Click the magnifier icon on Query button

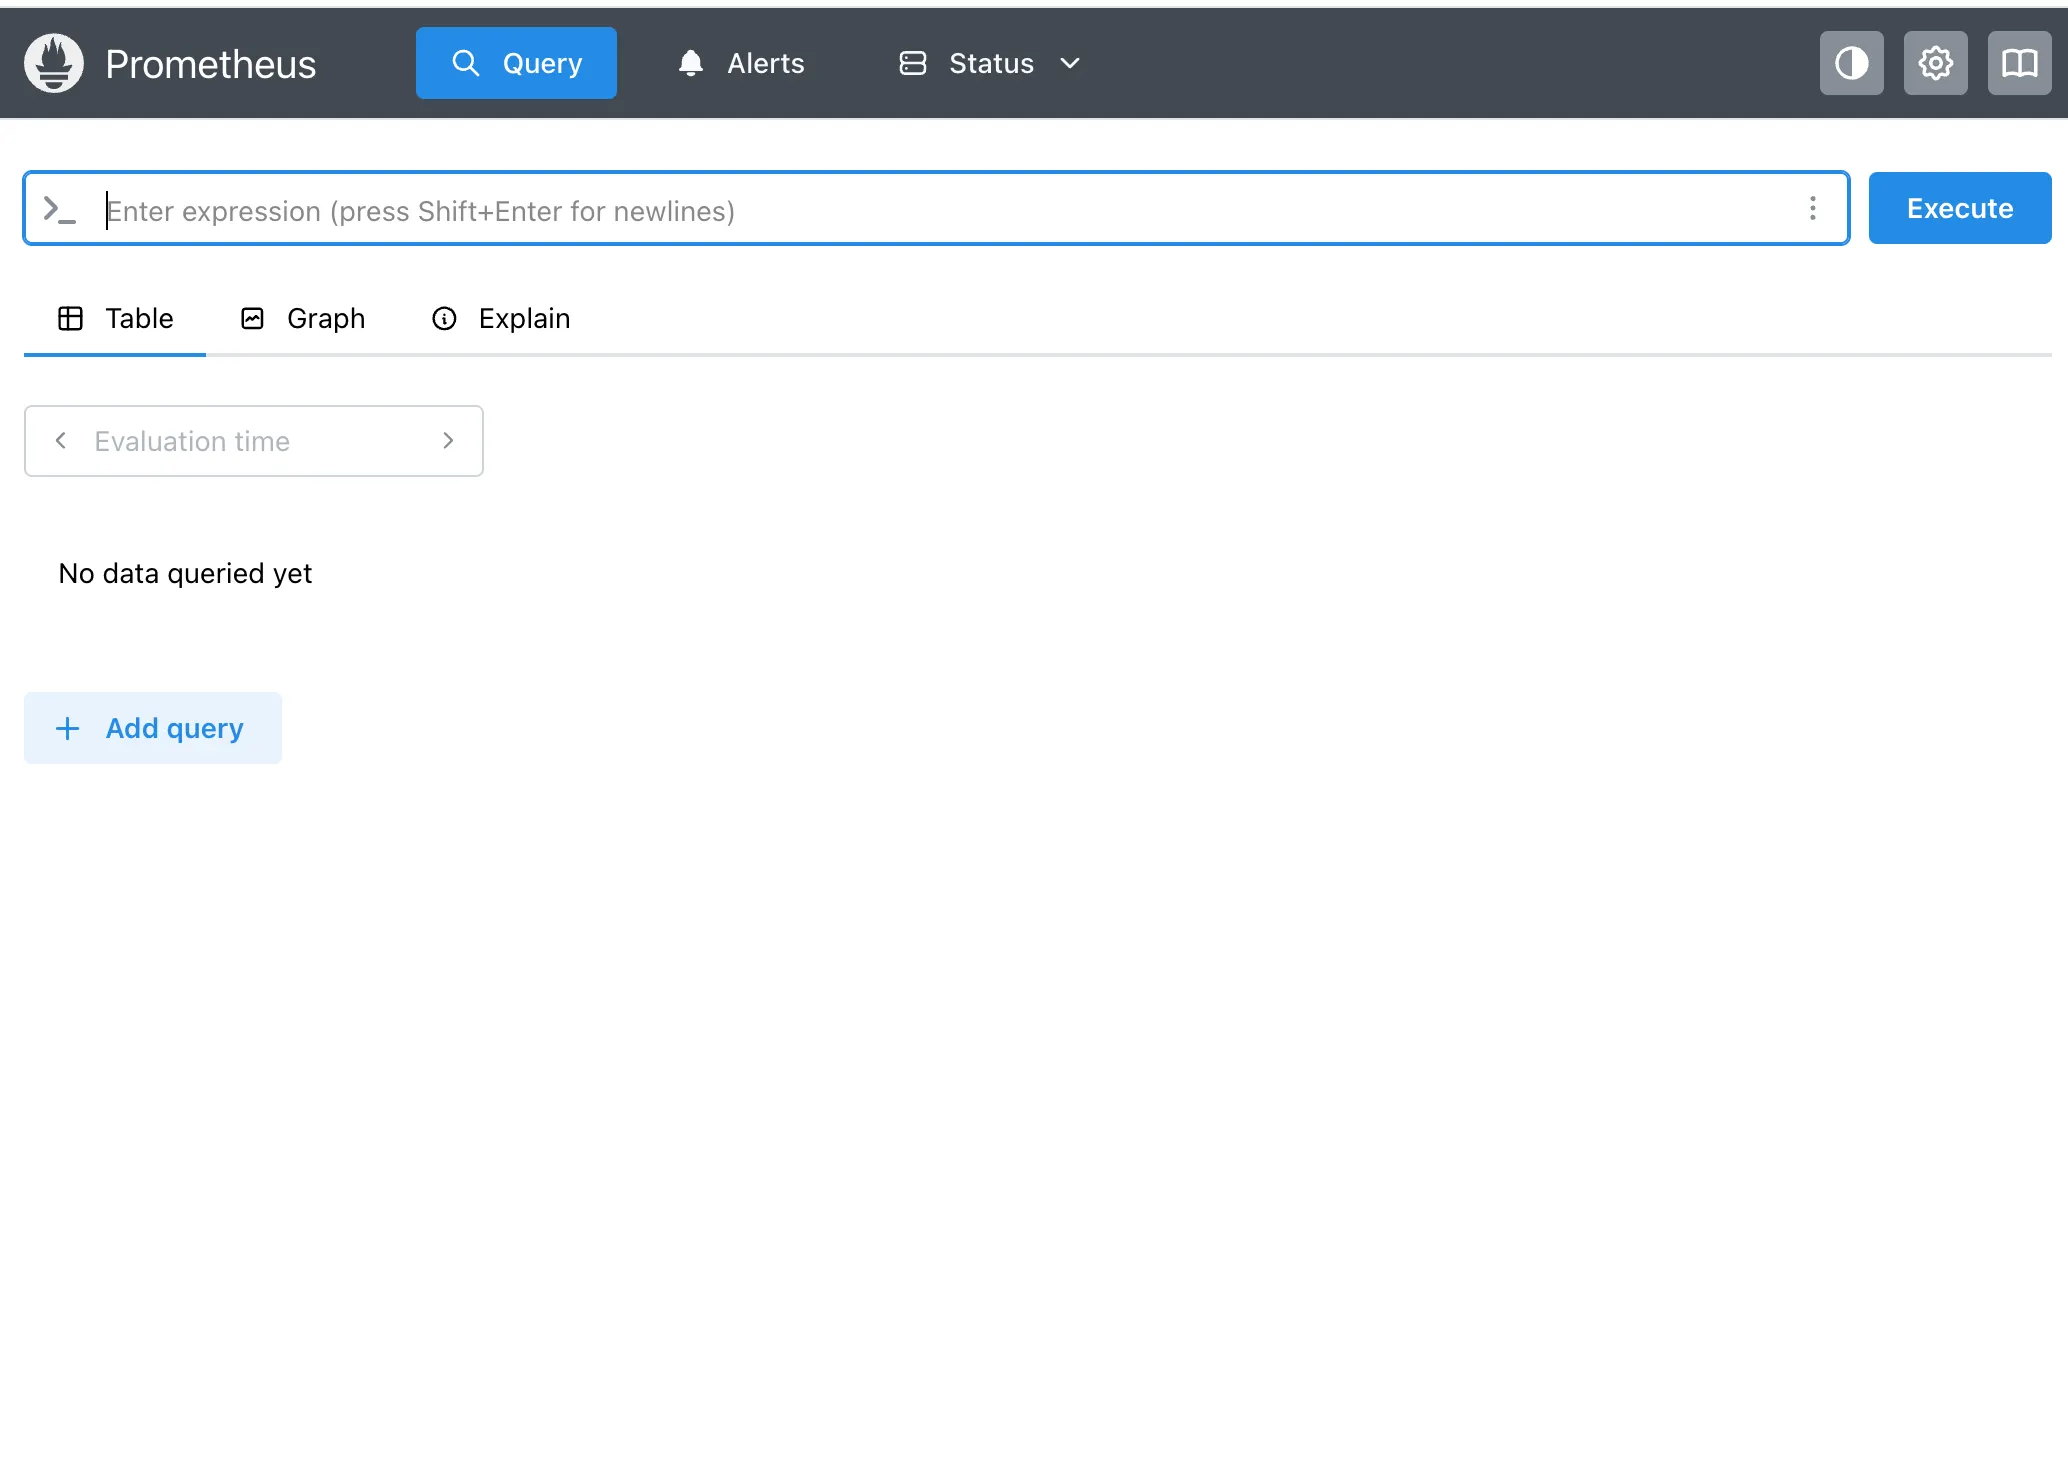(x=465, y=63)
